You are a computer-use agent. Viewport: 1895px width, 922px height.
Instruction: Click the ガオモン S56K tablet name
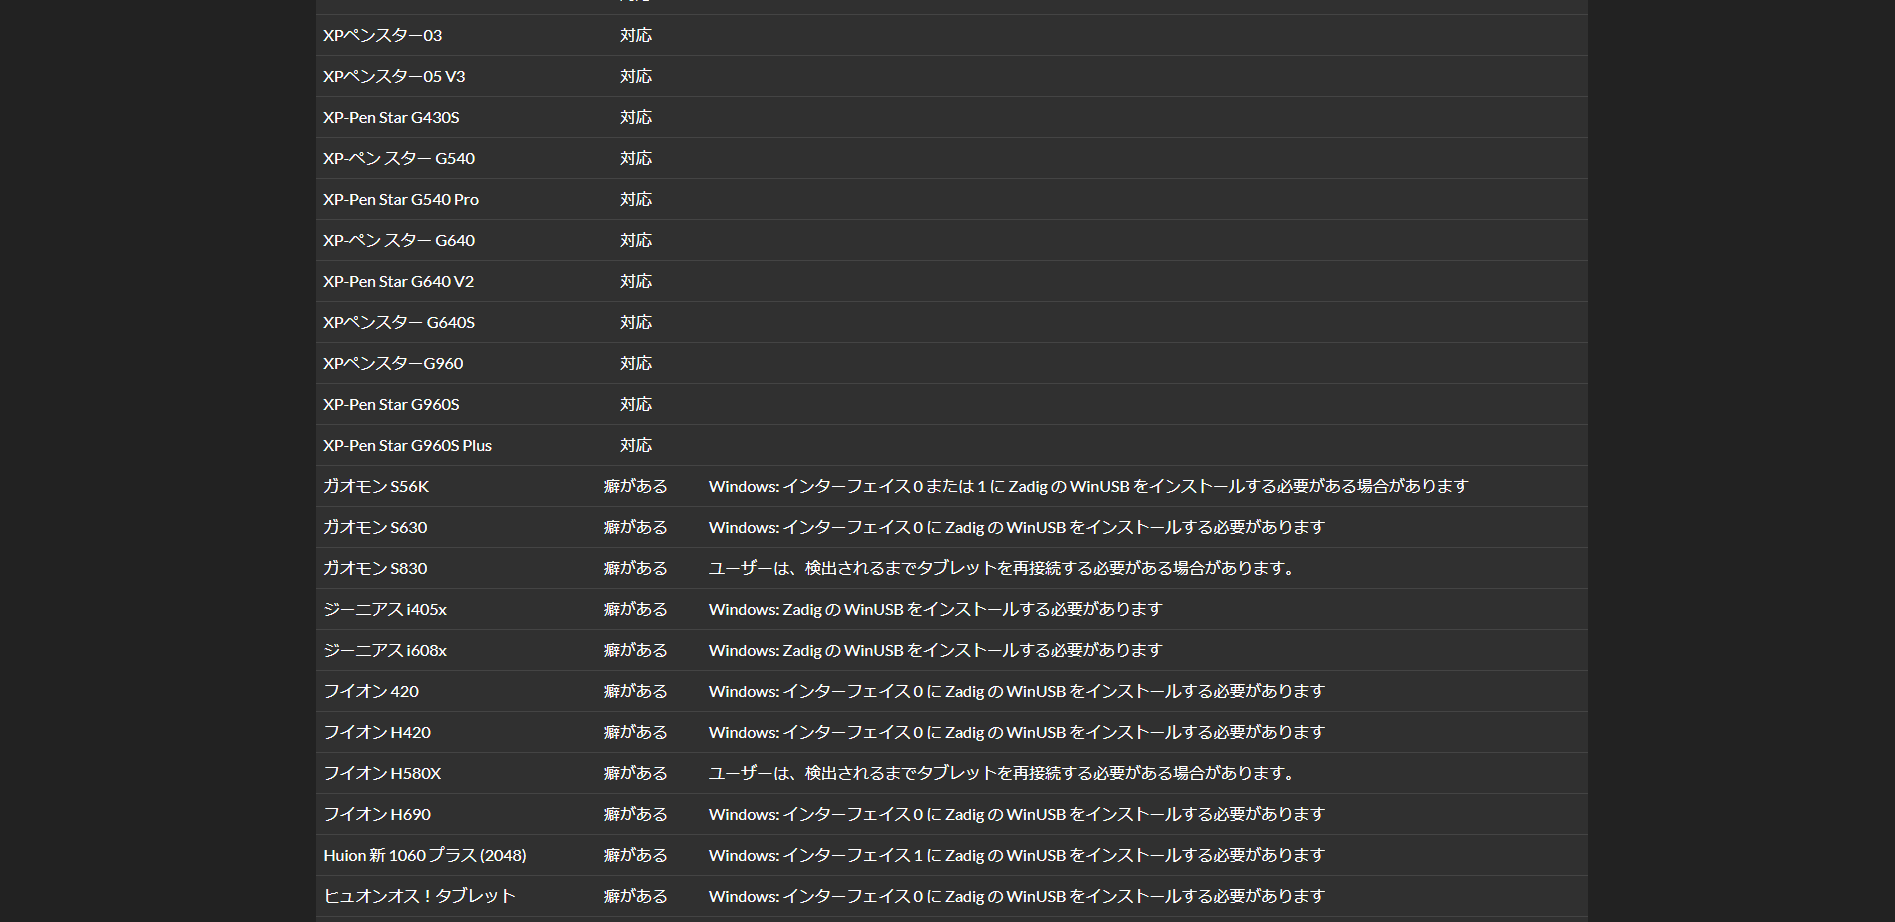[375, 486]
